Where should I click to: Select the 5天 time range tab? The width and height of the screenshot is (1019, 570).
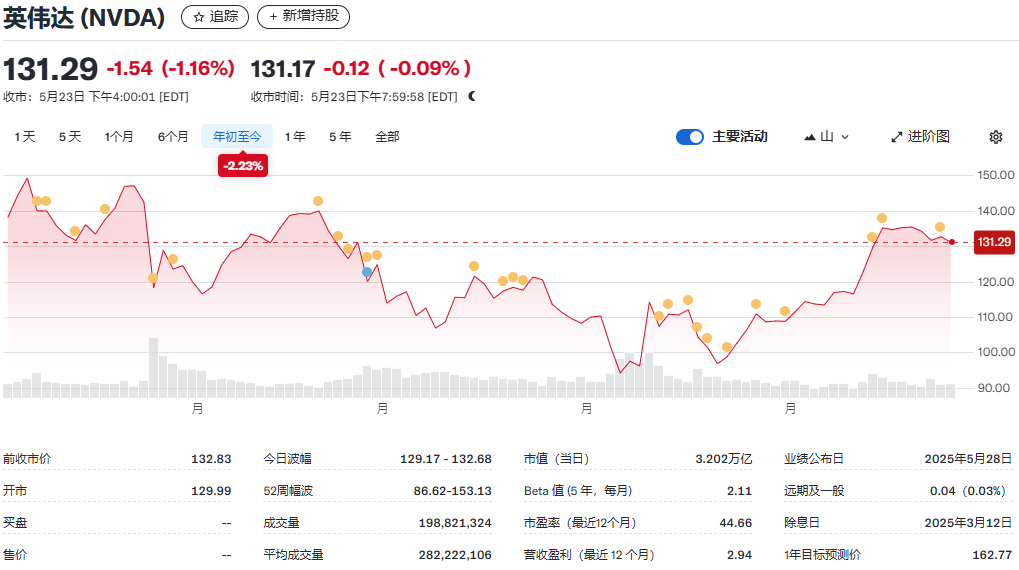pos(70,136)
